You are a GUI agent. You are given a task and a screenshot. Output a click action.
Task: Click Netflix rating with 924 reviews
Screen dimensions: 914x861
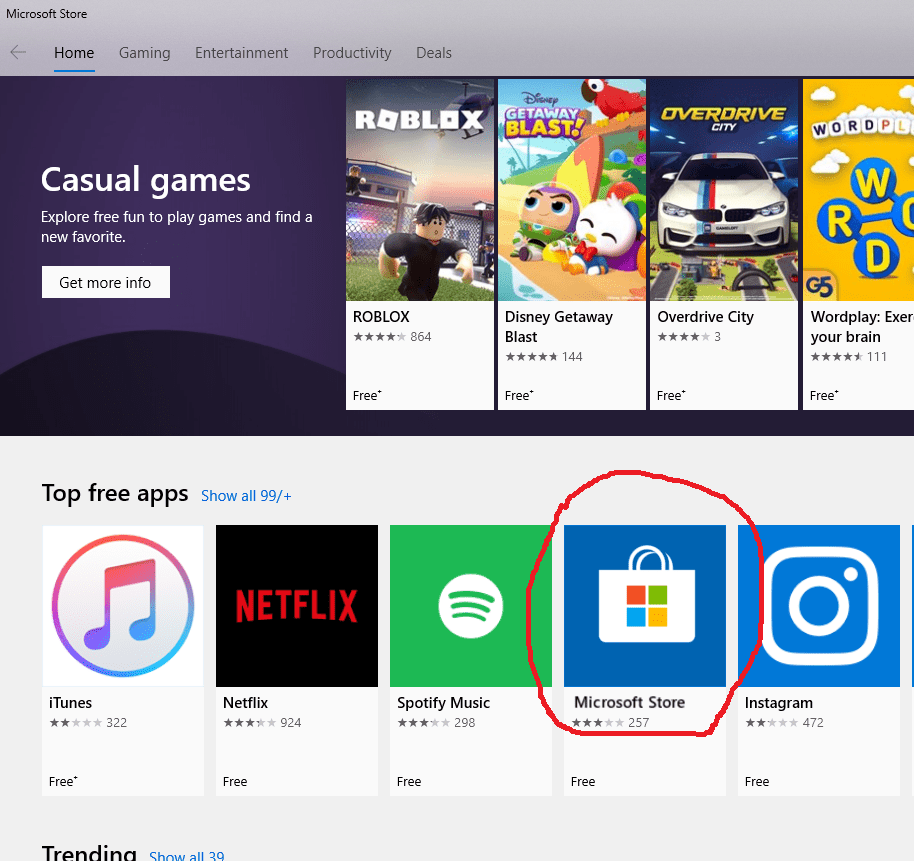tap(262, 722)
